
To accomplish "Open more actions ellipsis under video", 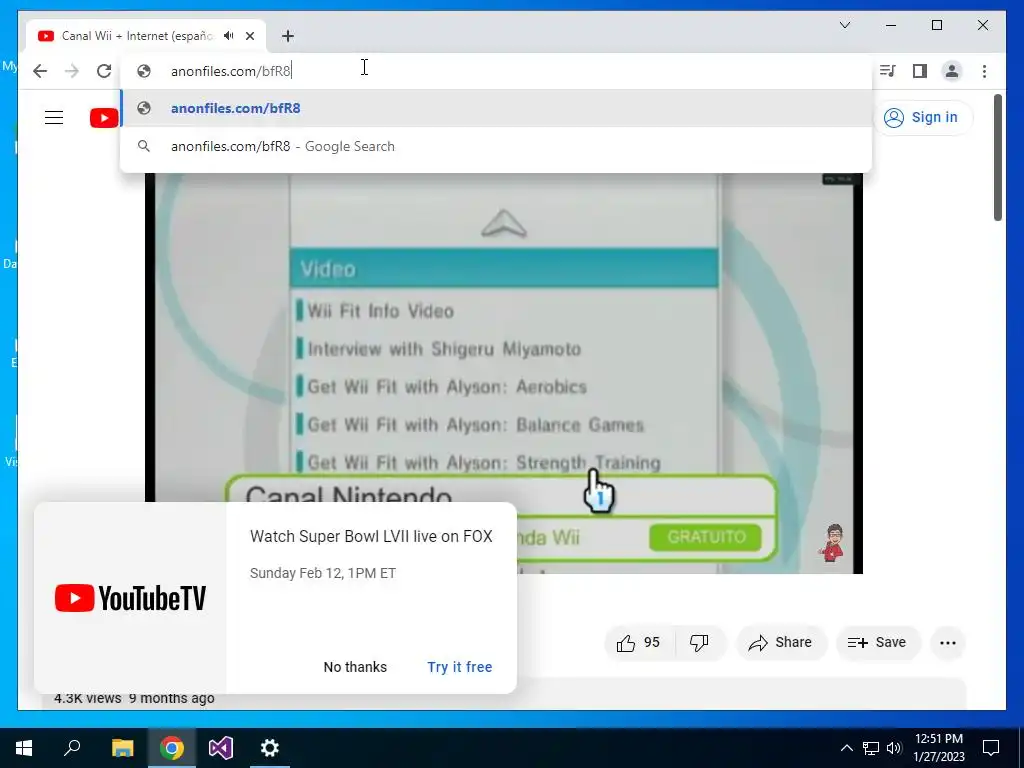I will point(948,643).
